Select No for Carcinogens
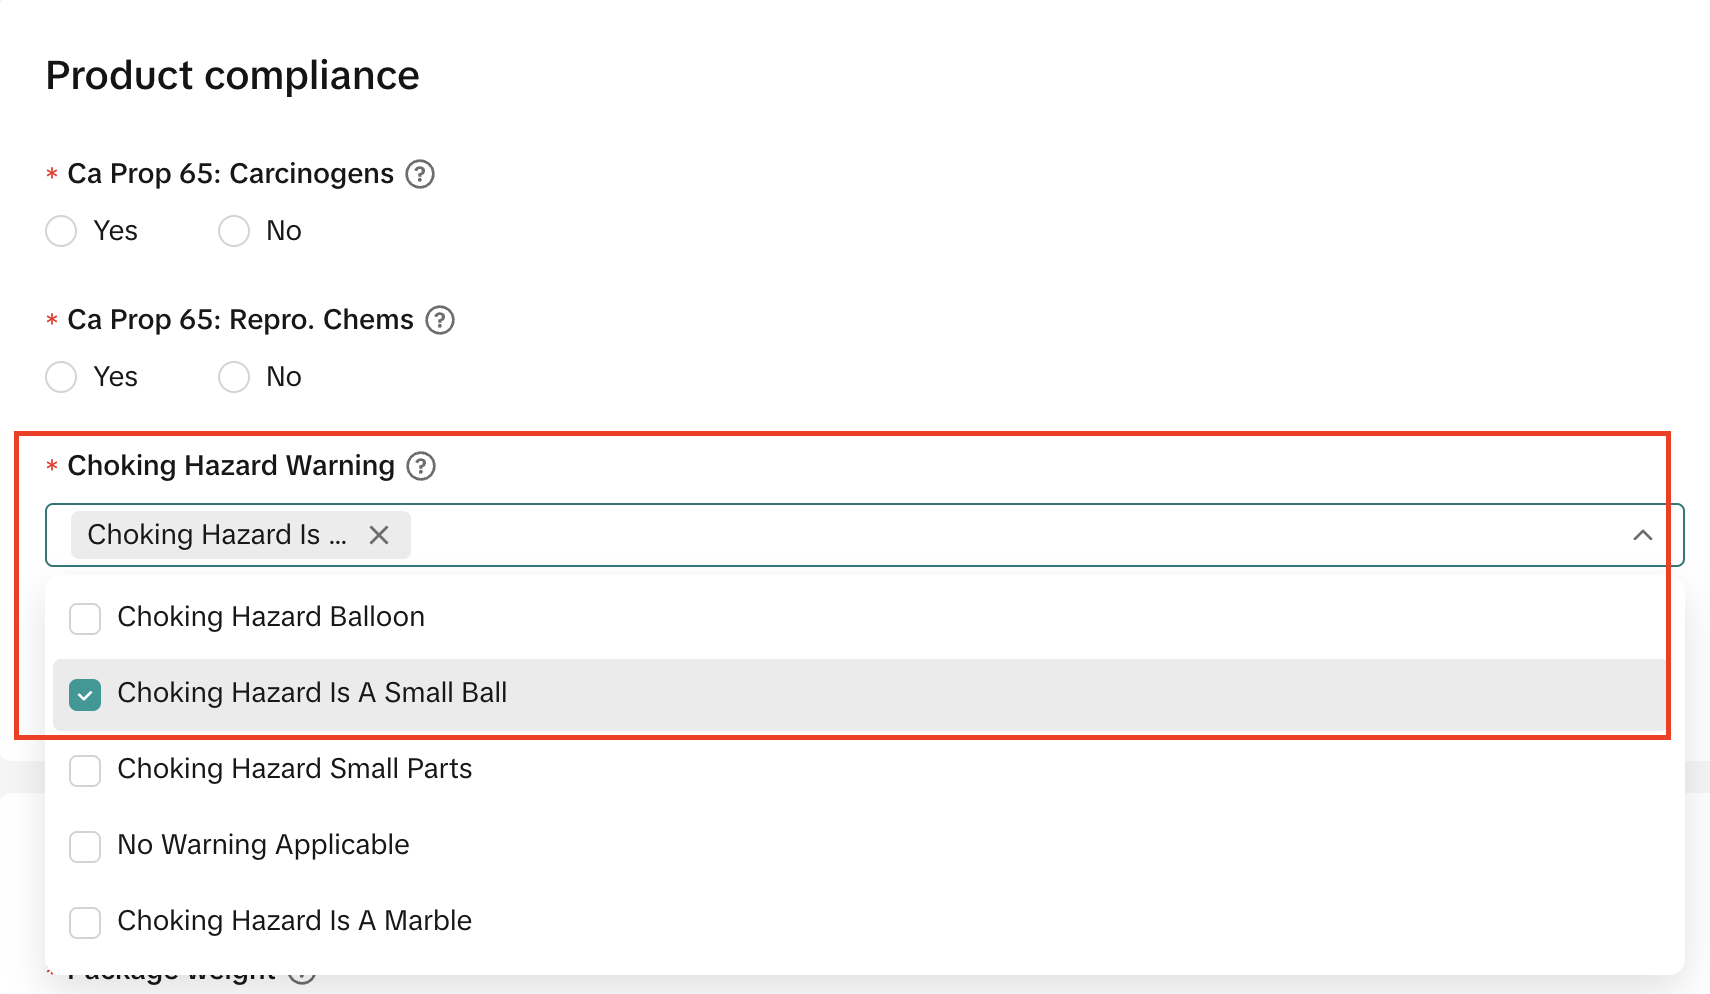1710x994 pixels. pos(234,231)
